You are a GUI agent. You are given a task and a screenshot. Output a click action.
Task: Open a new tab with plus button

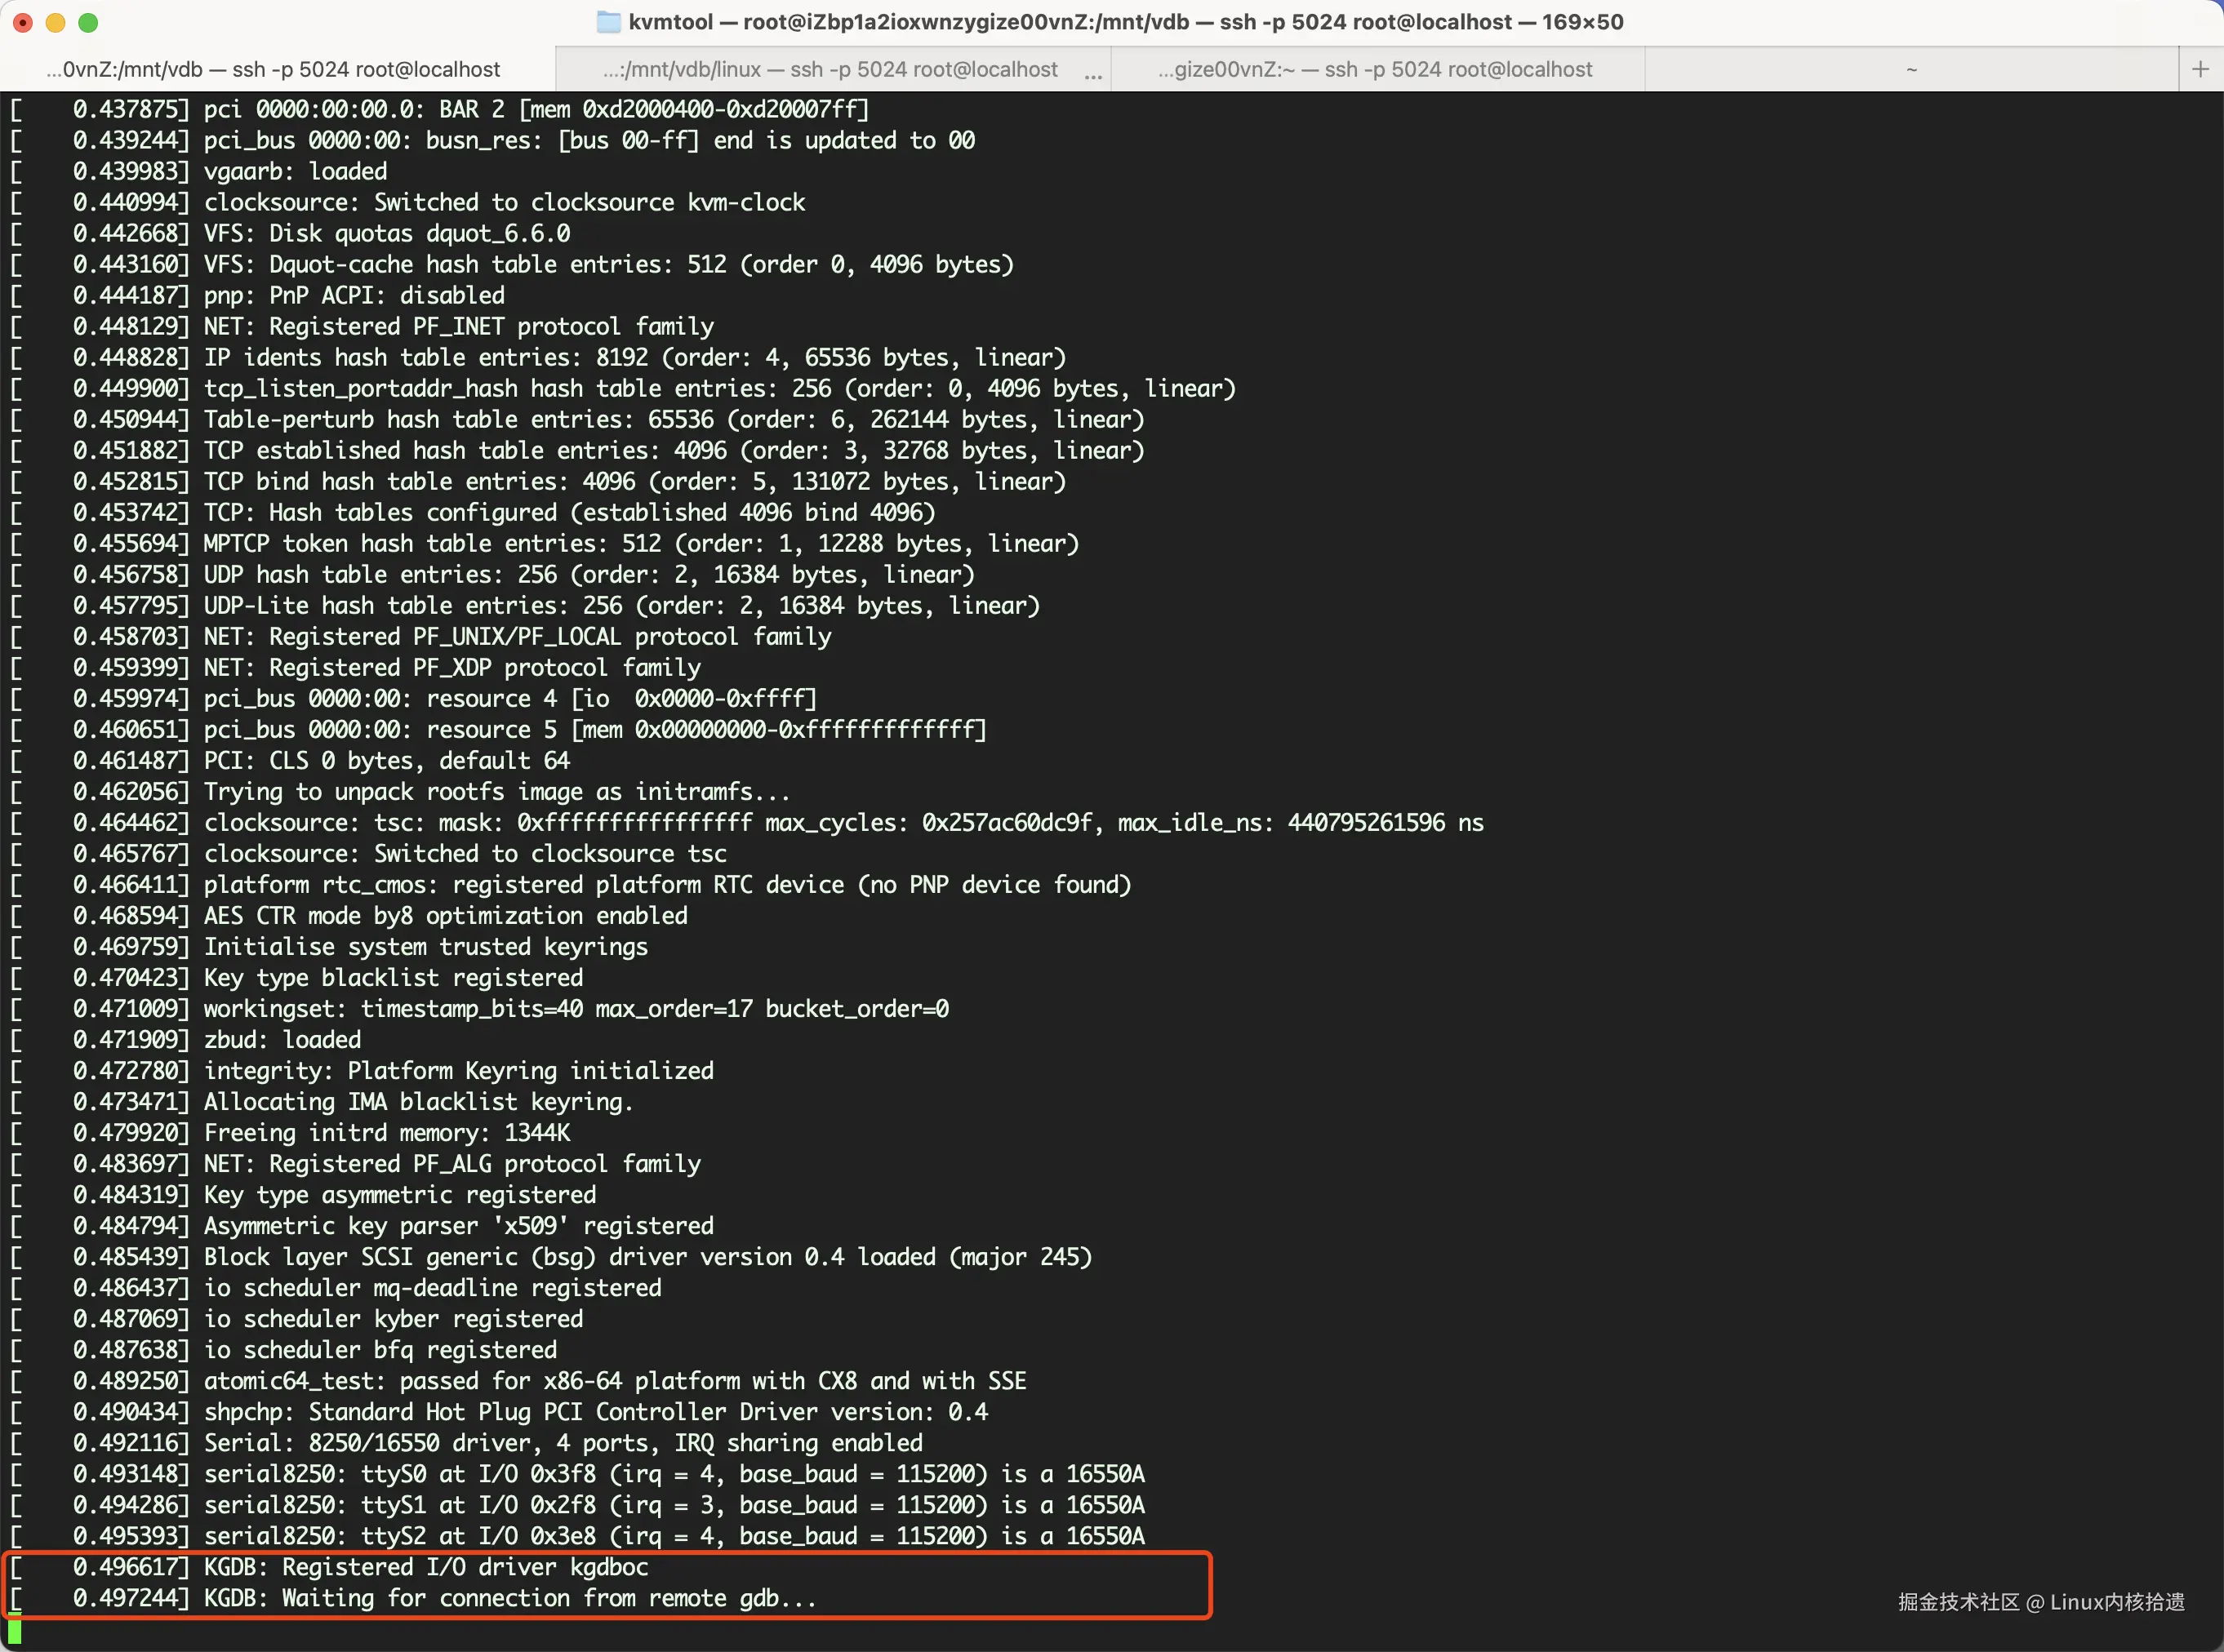2200,69
